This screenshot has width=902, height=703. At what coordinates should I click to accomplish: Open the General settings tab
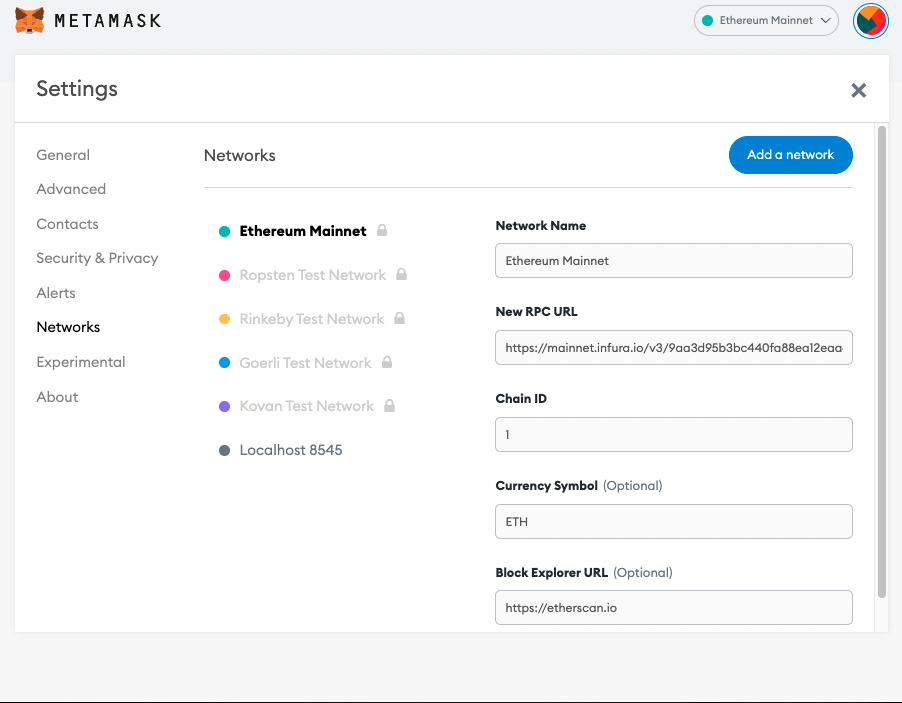pos(63,155)
